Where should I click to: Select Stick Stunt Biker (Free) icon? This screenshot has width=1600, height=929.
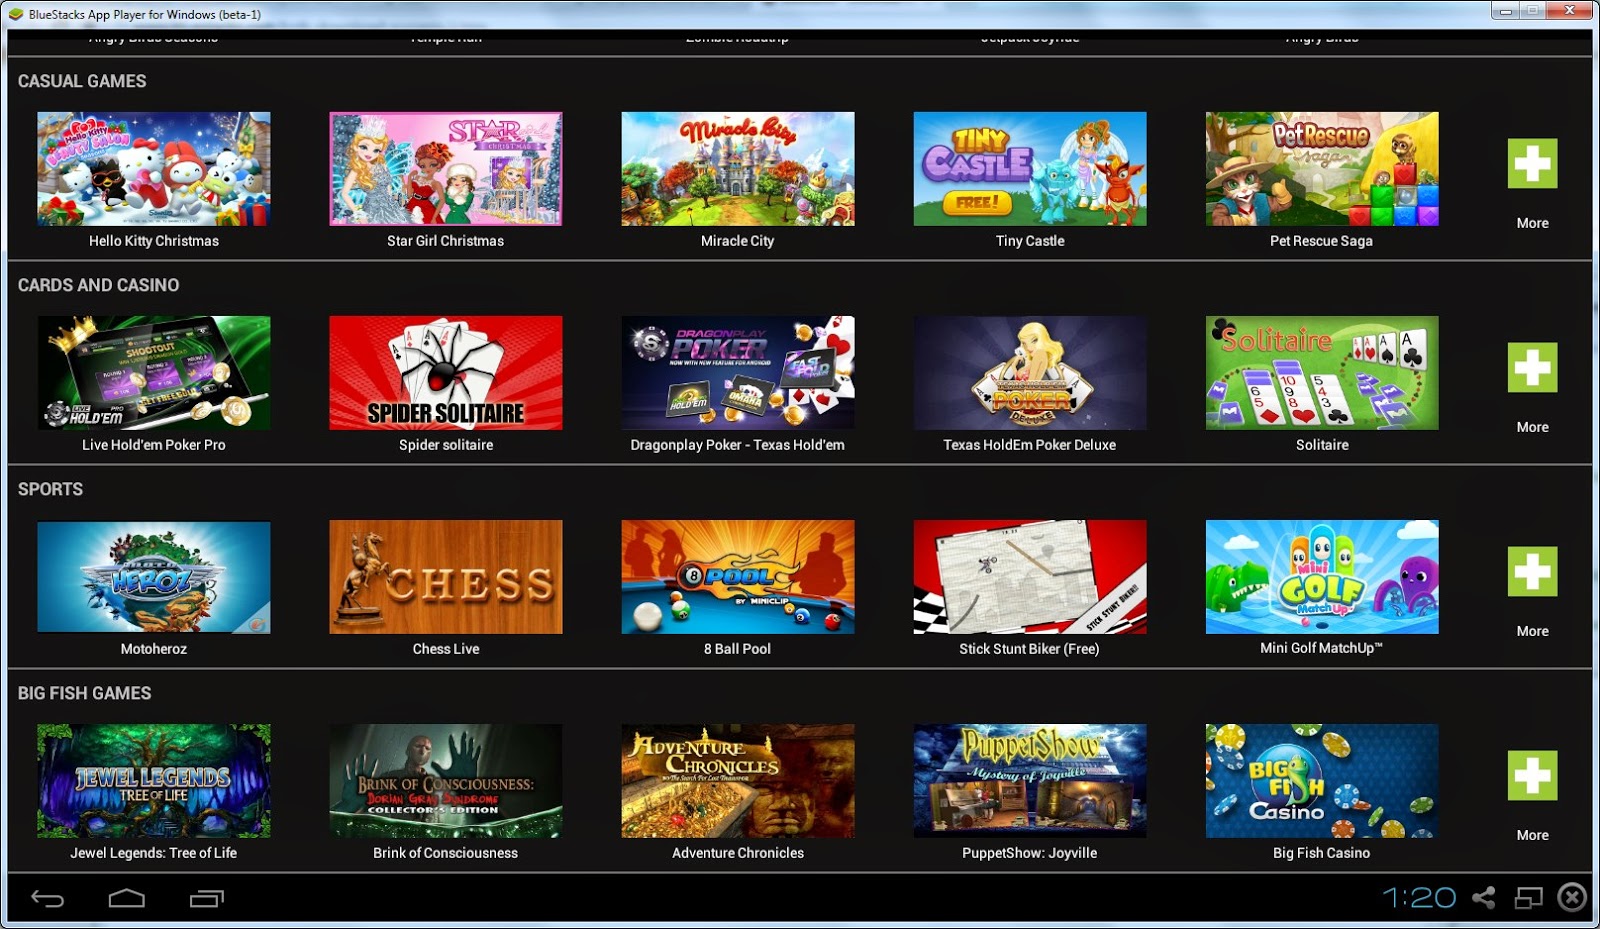1030,577
